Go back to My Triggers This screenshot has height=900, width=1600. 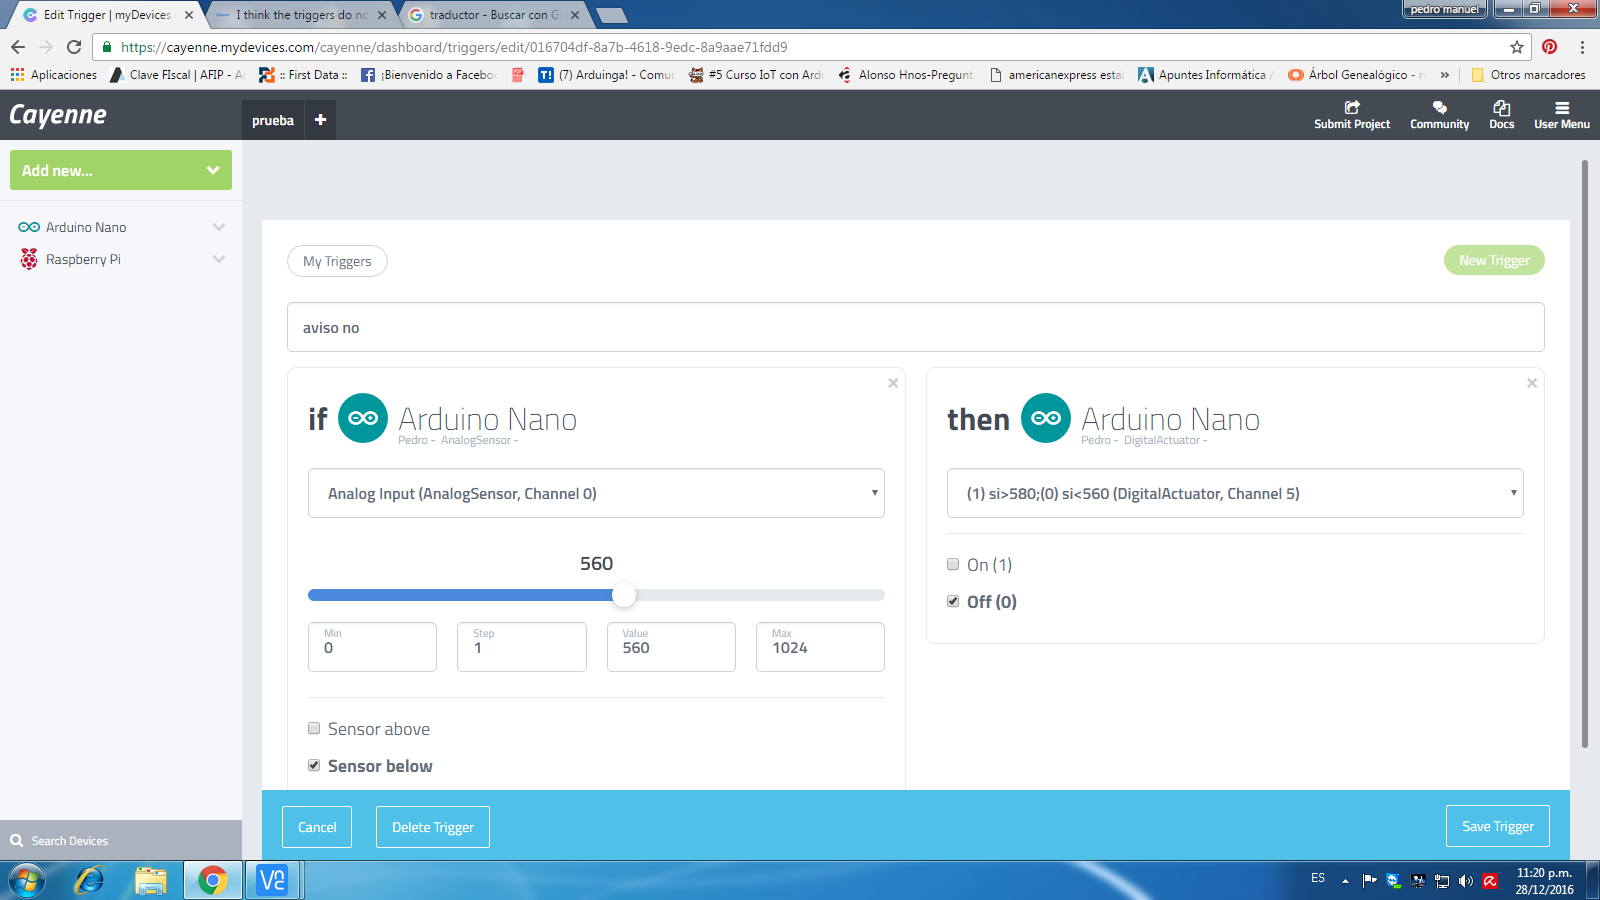(337, 261)
